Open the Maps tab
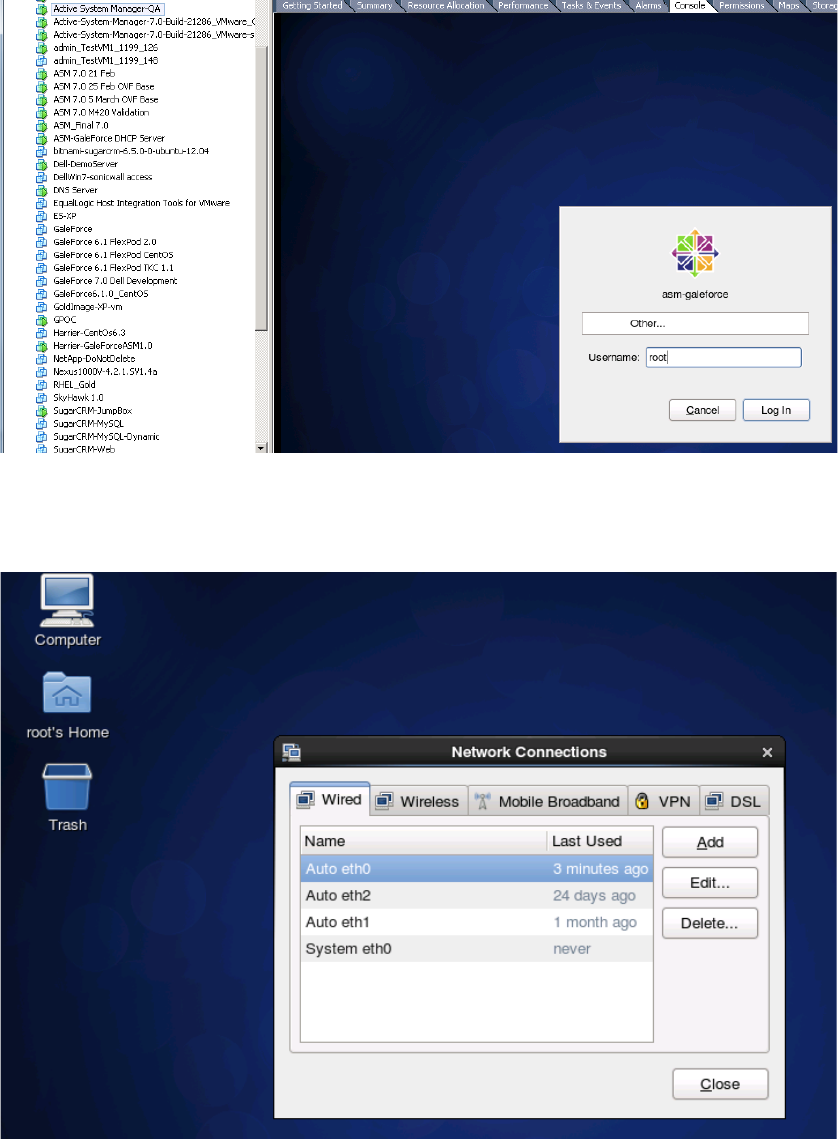Image resolution: width=838 pixels, height=1139 pixels. click(x=789, y=6)
